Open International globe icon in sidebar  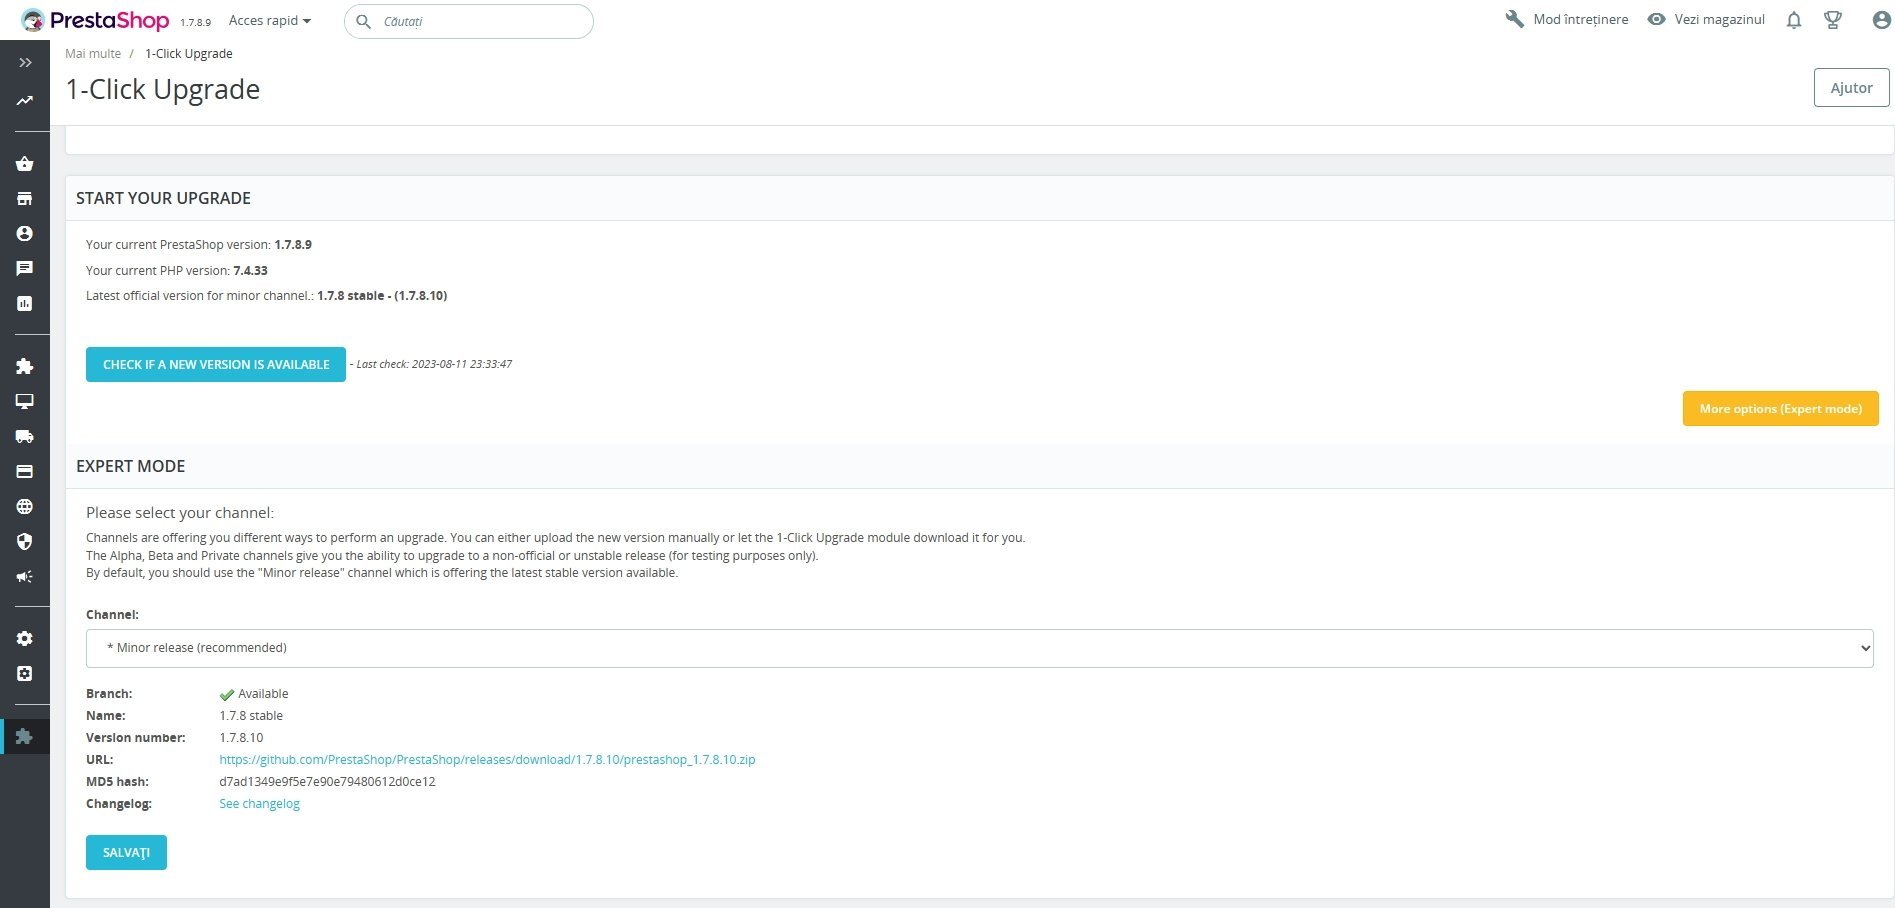25,507
